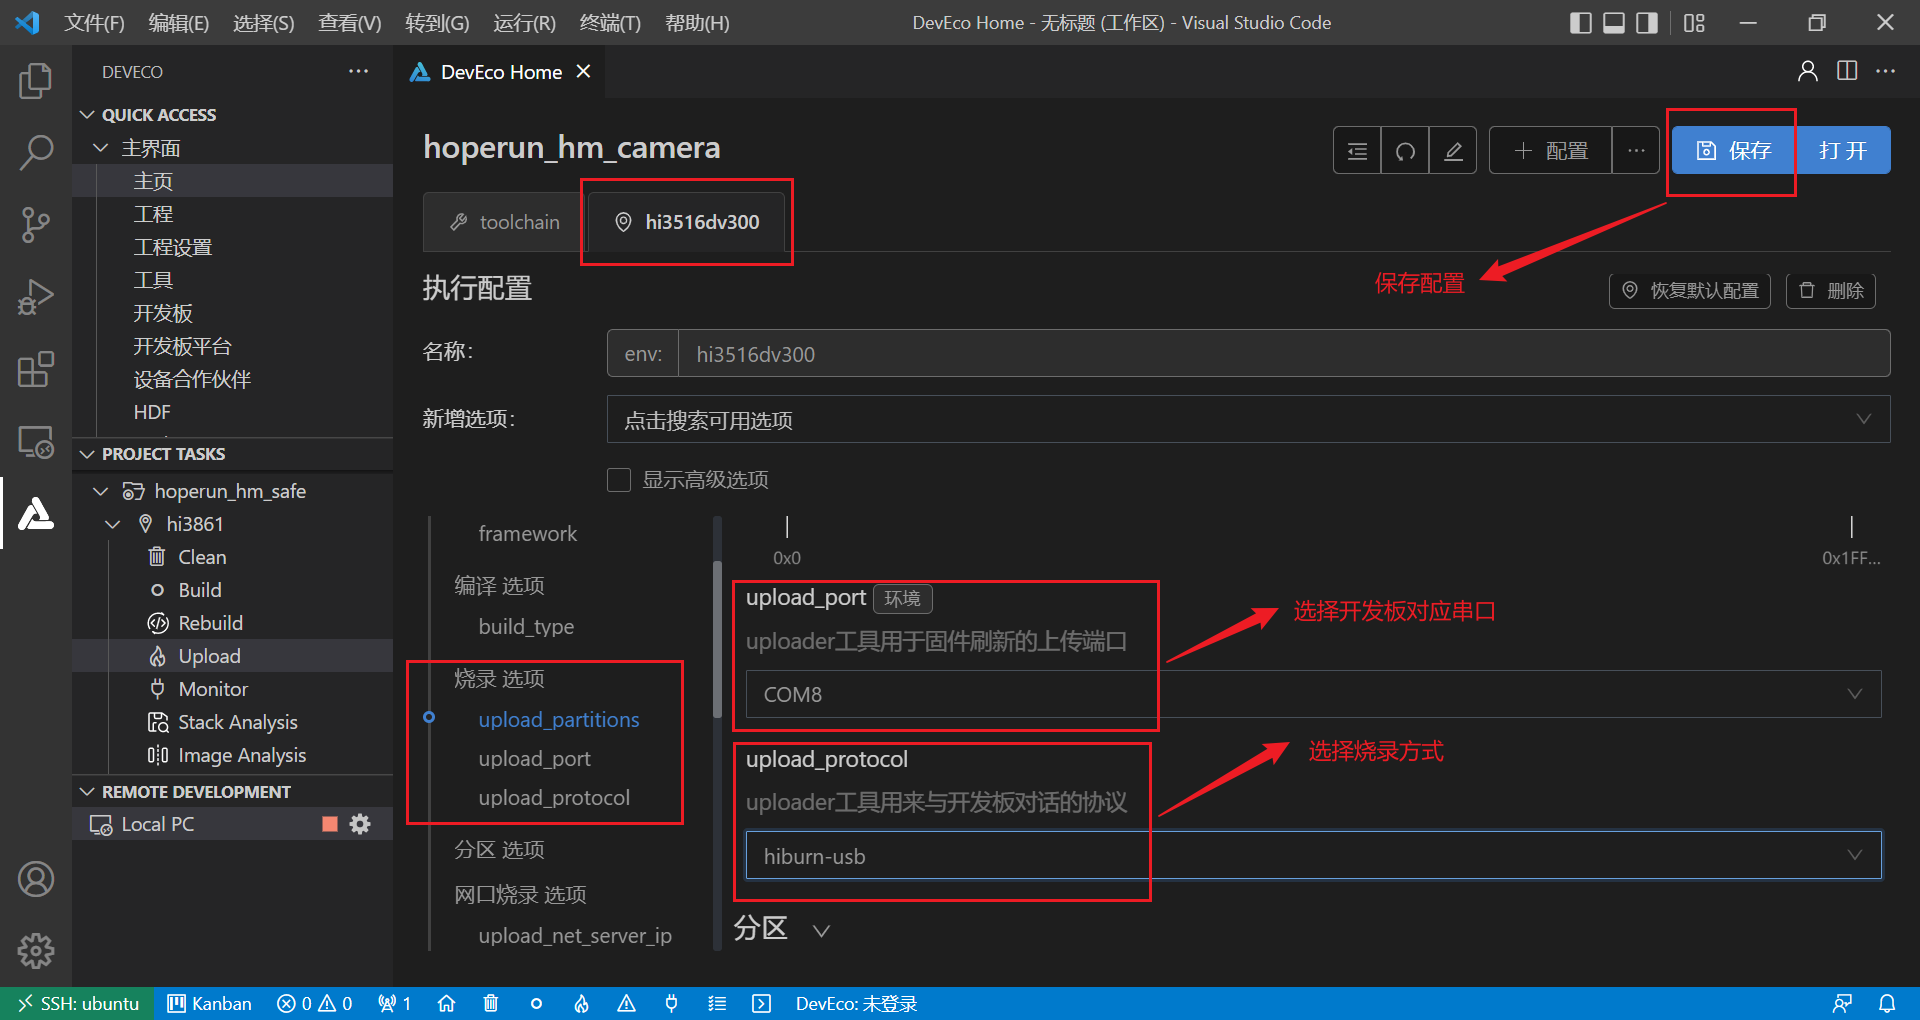Viewport: 1920px width, 1020px height.
Task: Click the edit pencil icon button
Action: (1453, 151)
